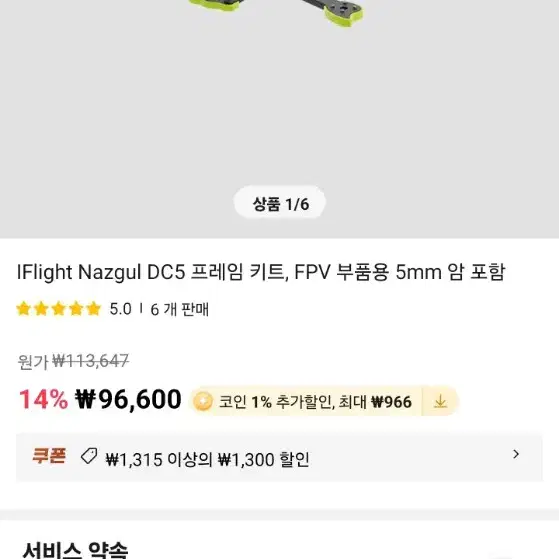Click the struck-through original price ₩113,647
This screenshot has height=559, width=559.
91,361
